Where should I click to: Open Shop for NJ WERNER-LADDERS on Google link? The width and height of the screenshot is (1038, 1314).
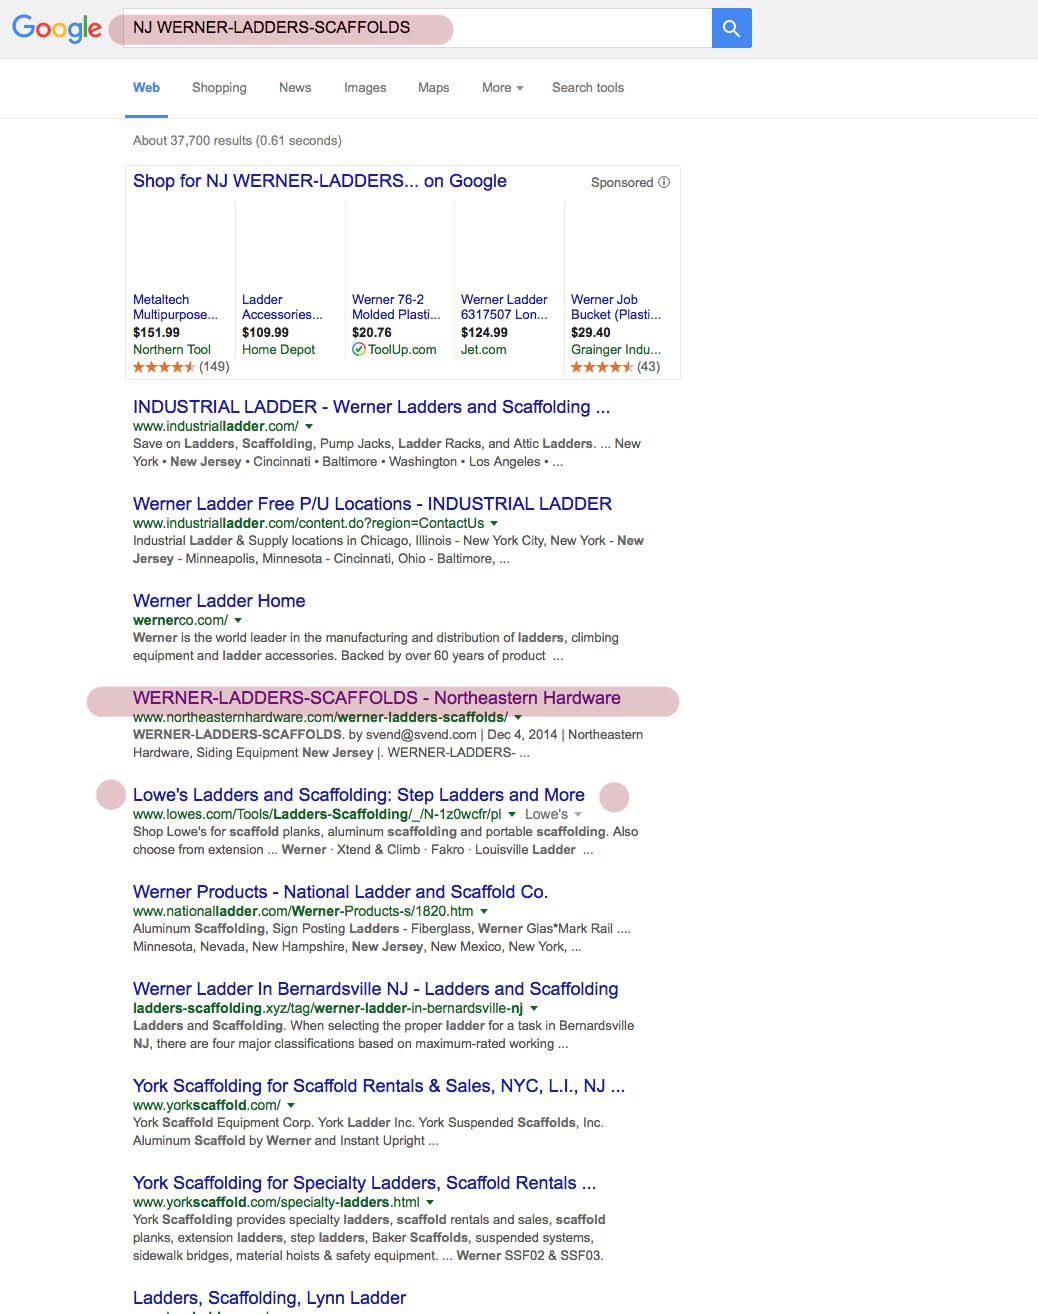[x=319, y=181]
